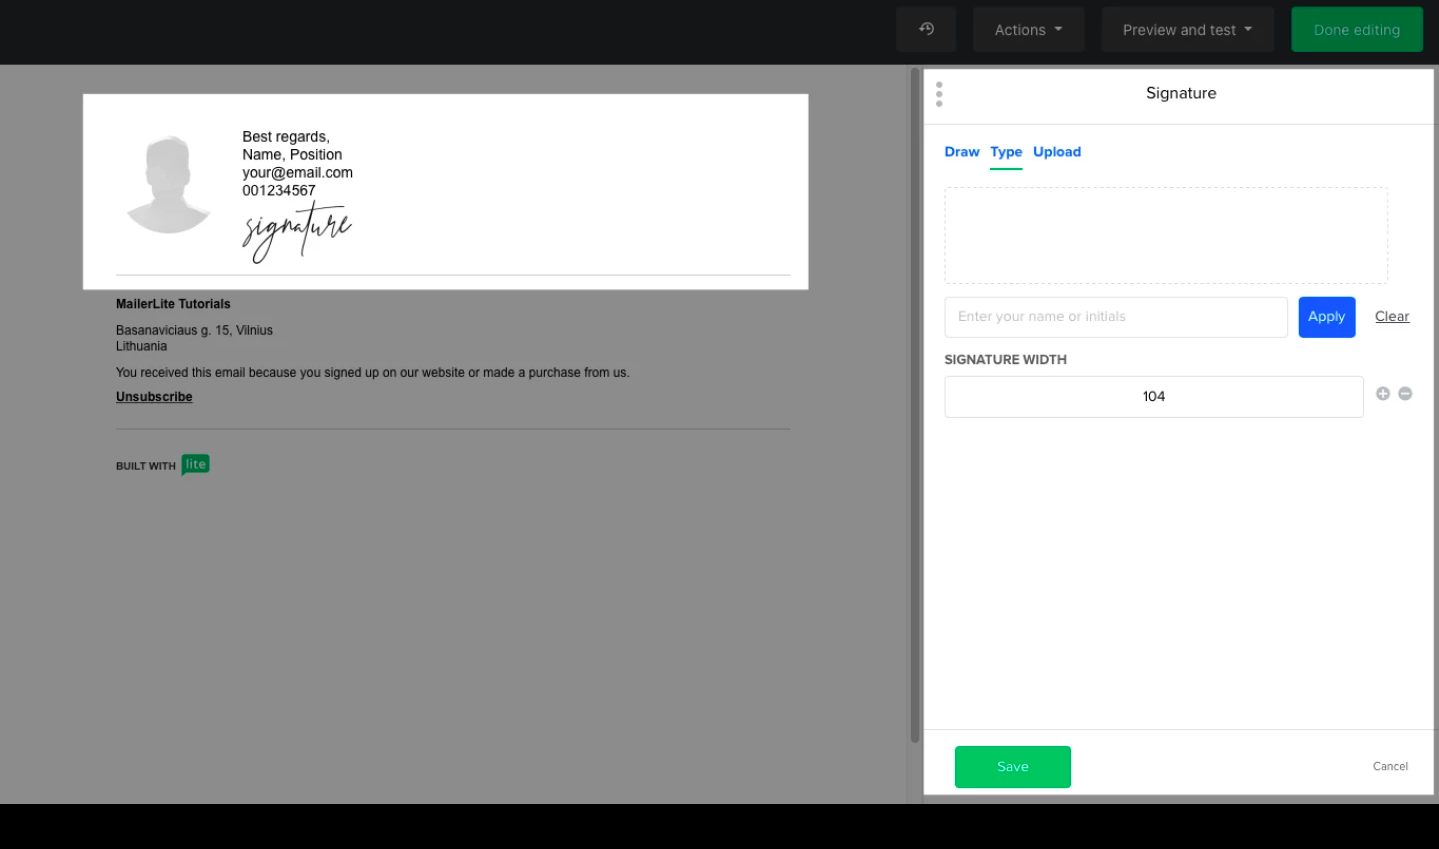Screen dimensions: 1439x849
Task: Increase signature width with plus icon
Action: 1383,394
